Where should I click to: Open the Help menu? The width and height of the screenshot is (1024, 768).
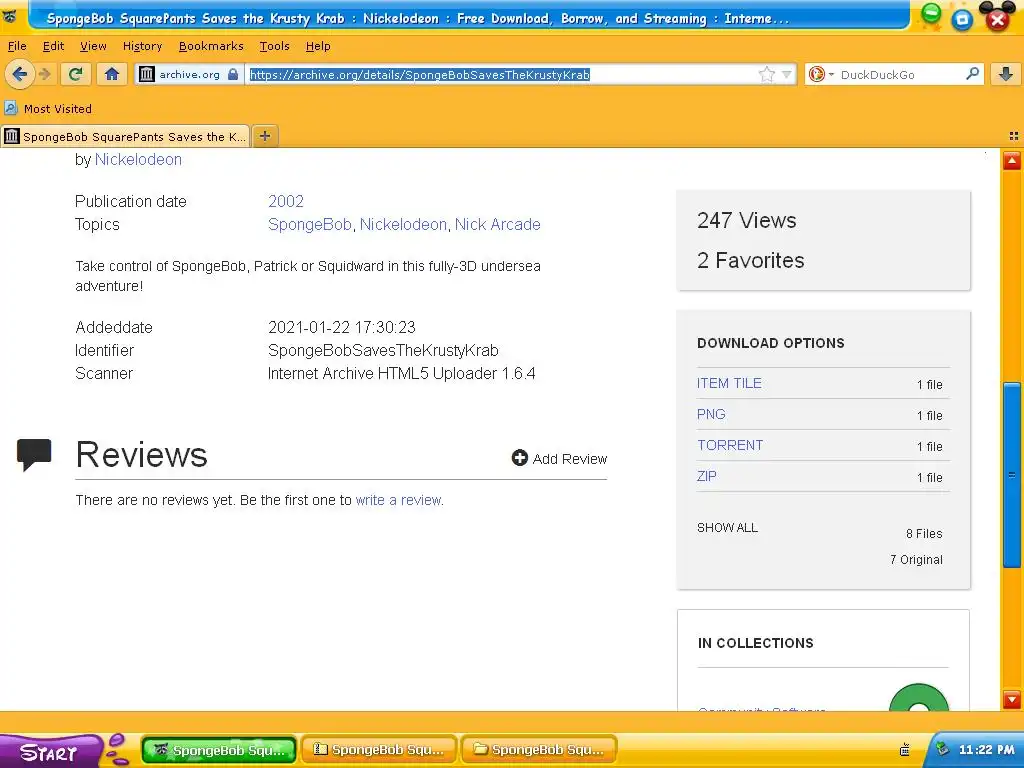point(318,46)
